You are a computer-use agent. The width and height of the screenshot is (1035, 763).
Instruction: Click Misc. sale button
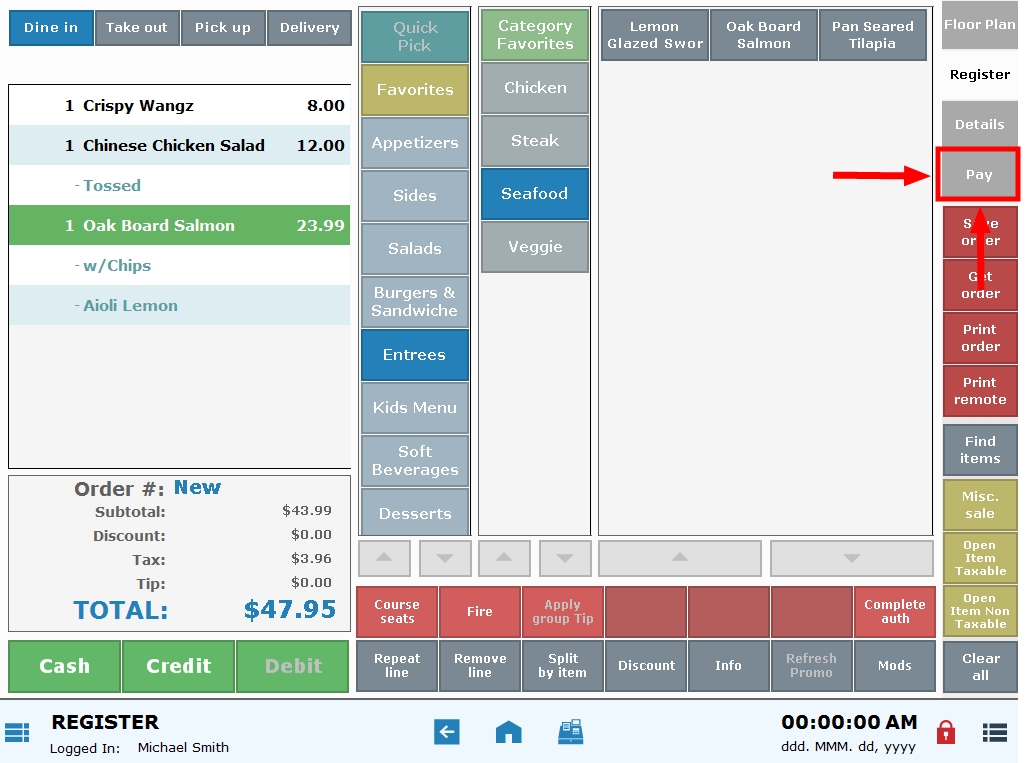click(980, 505)
